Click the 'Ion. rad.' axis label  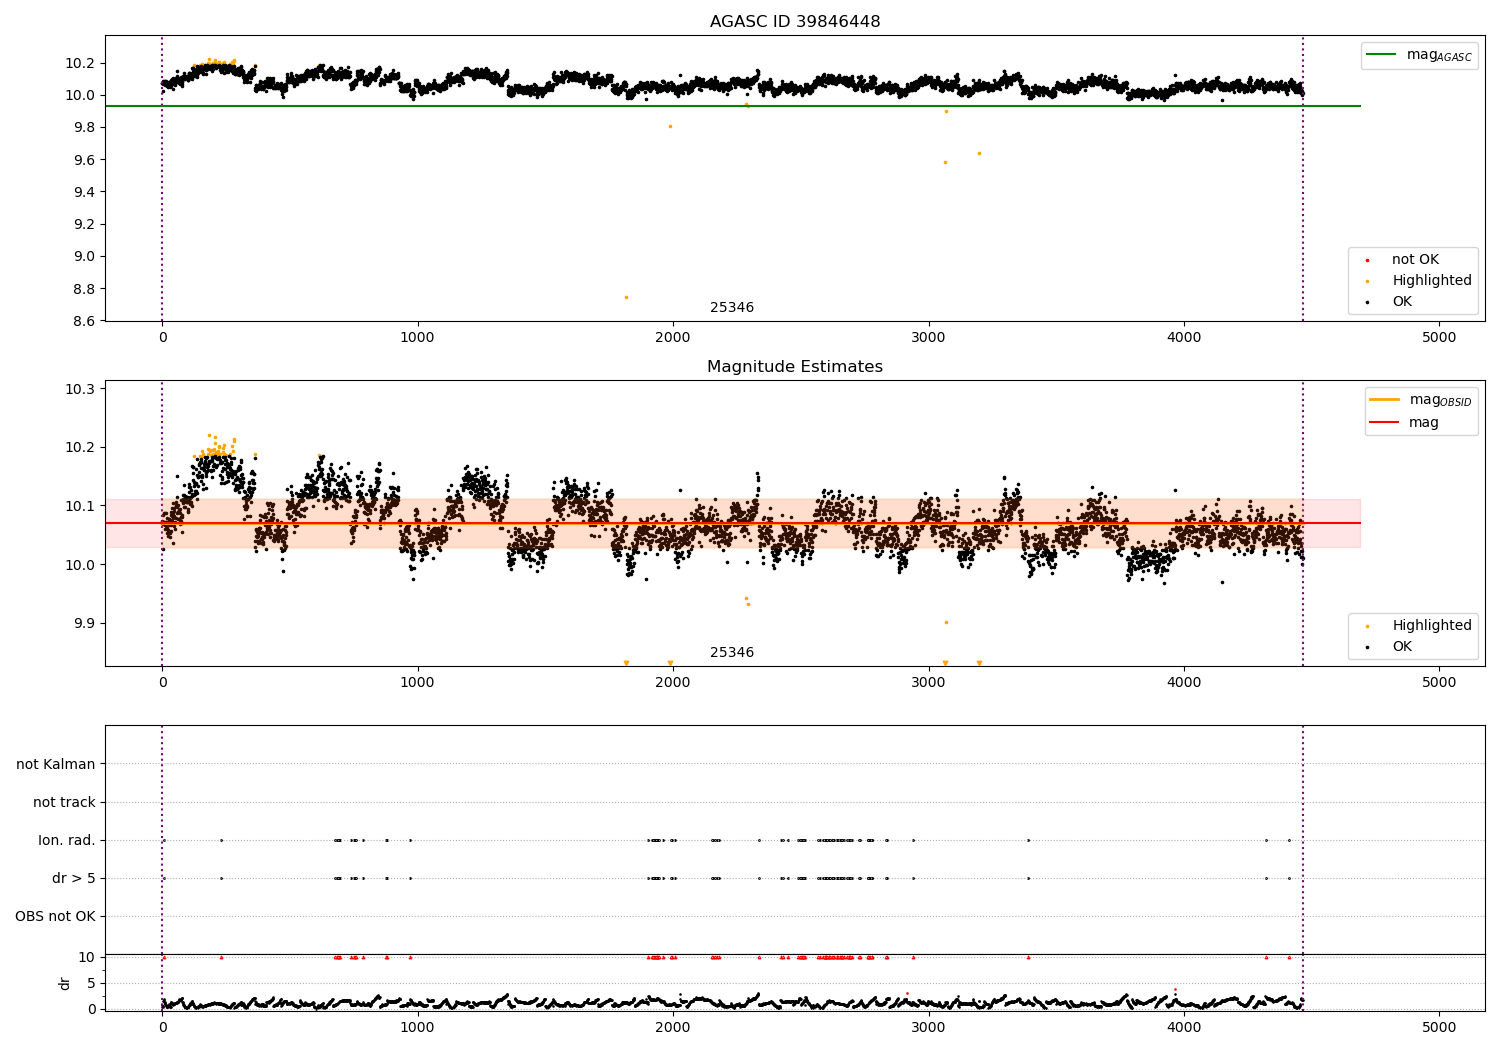67,840
